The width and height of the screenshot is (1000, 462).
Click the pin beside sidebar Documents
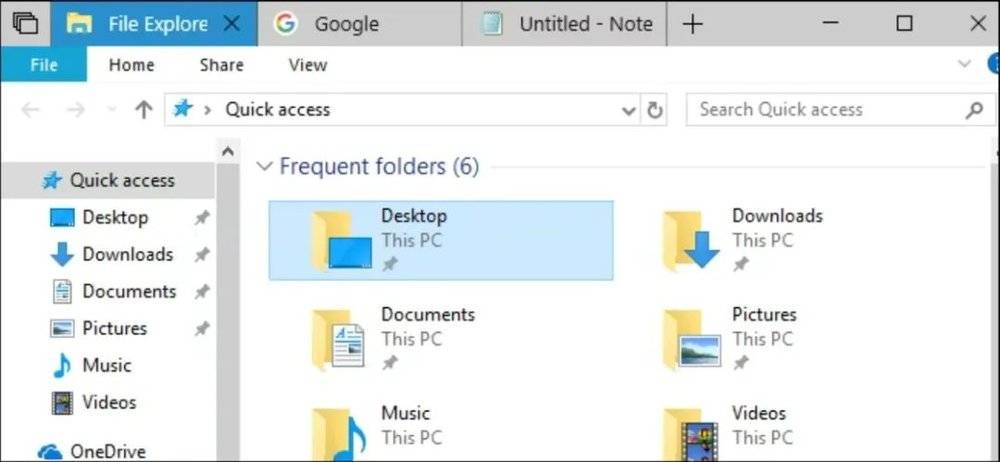click(202, 292)
